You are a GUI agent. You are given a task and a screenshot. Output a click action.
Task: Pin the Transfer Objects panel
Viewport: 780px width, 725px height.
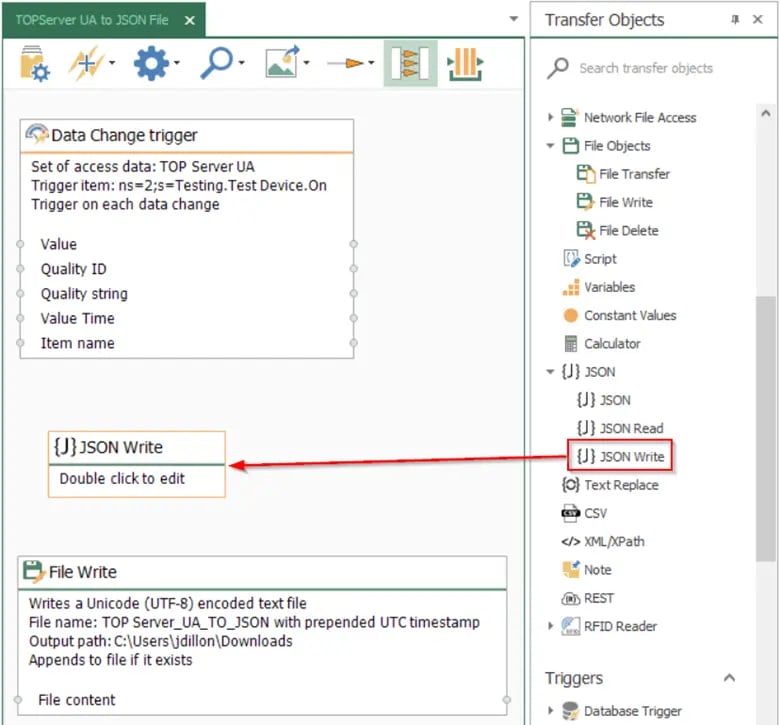[736, 20]
